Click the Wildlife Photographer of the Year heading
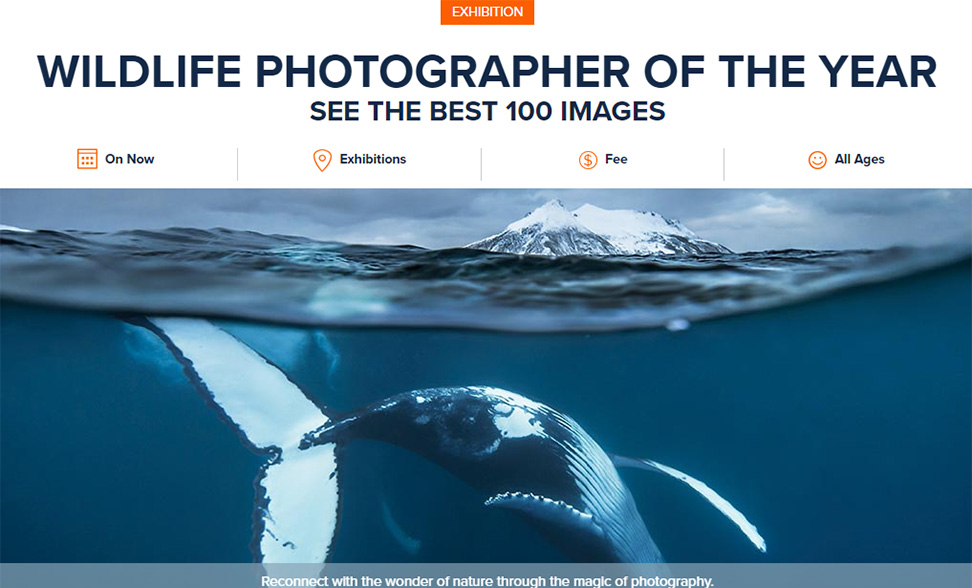 click(487, 72)
